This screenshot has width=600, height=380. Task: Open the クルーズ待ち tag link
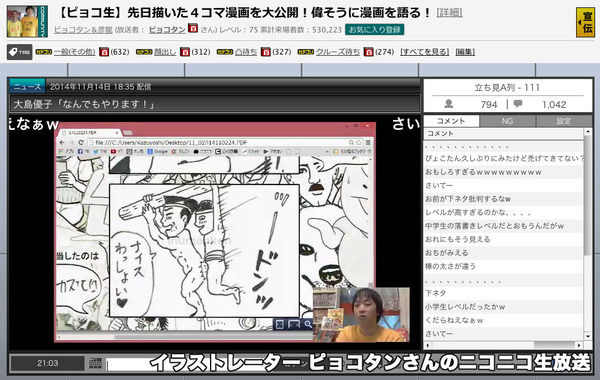point(338,52)
